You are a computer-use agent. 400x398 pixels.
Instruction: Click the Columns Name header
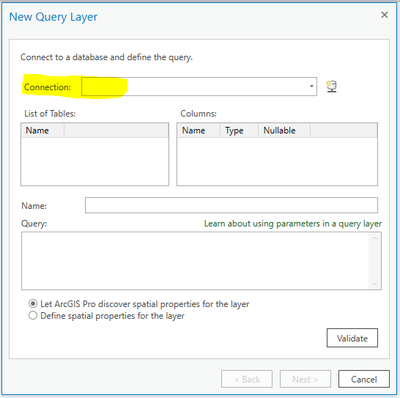click(x=198, y=130)
